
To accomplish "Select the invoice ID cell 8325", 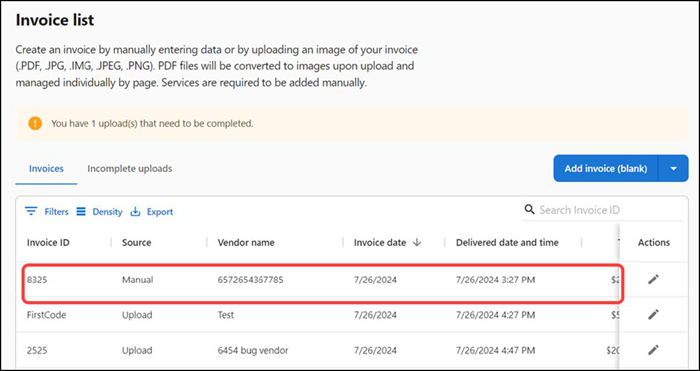I will [x=36, y=280].
